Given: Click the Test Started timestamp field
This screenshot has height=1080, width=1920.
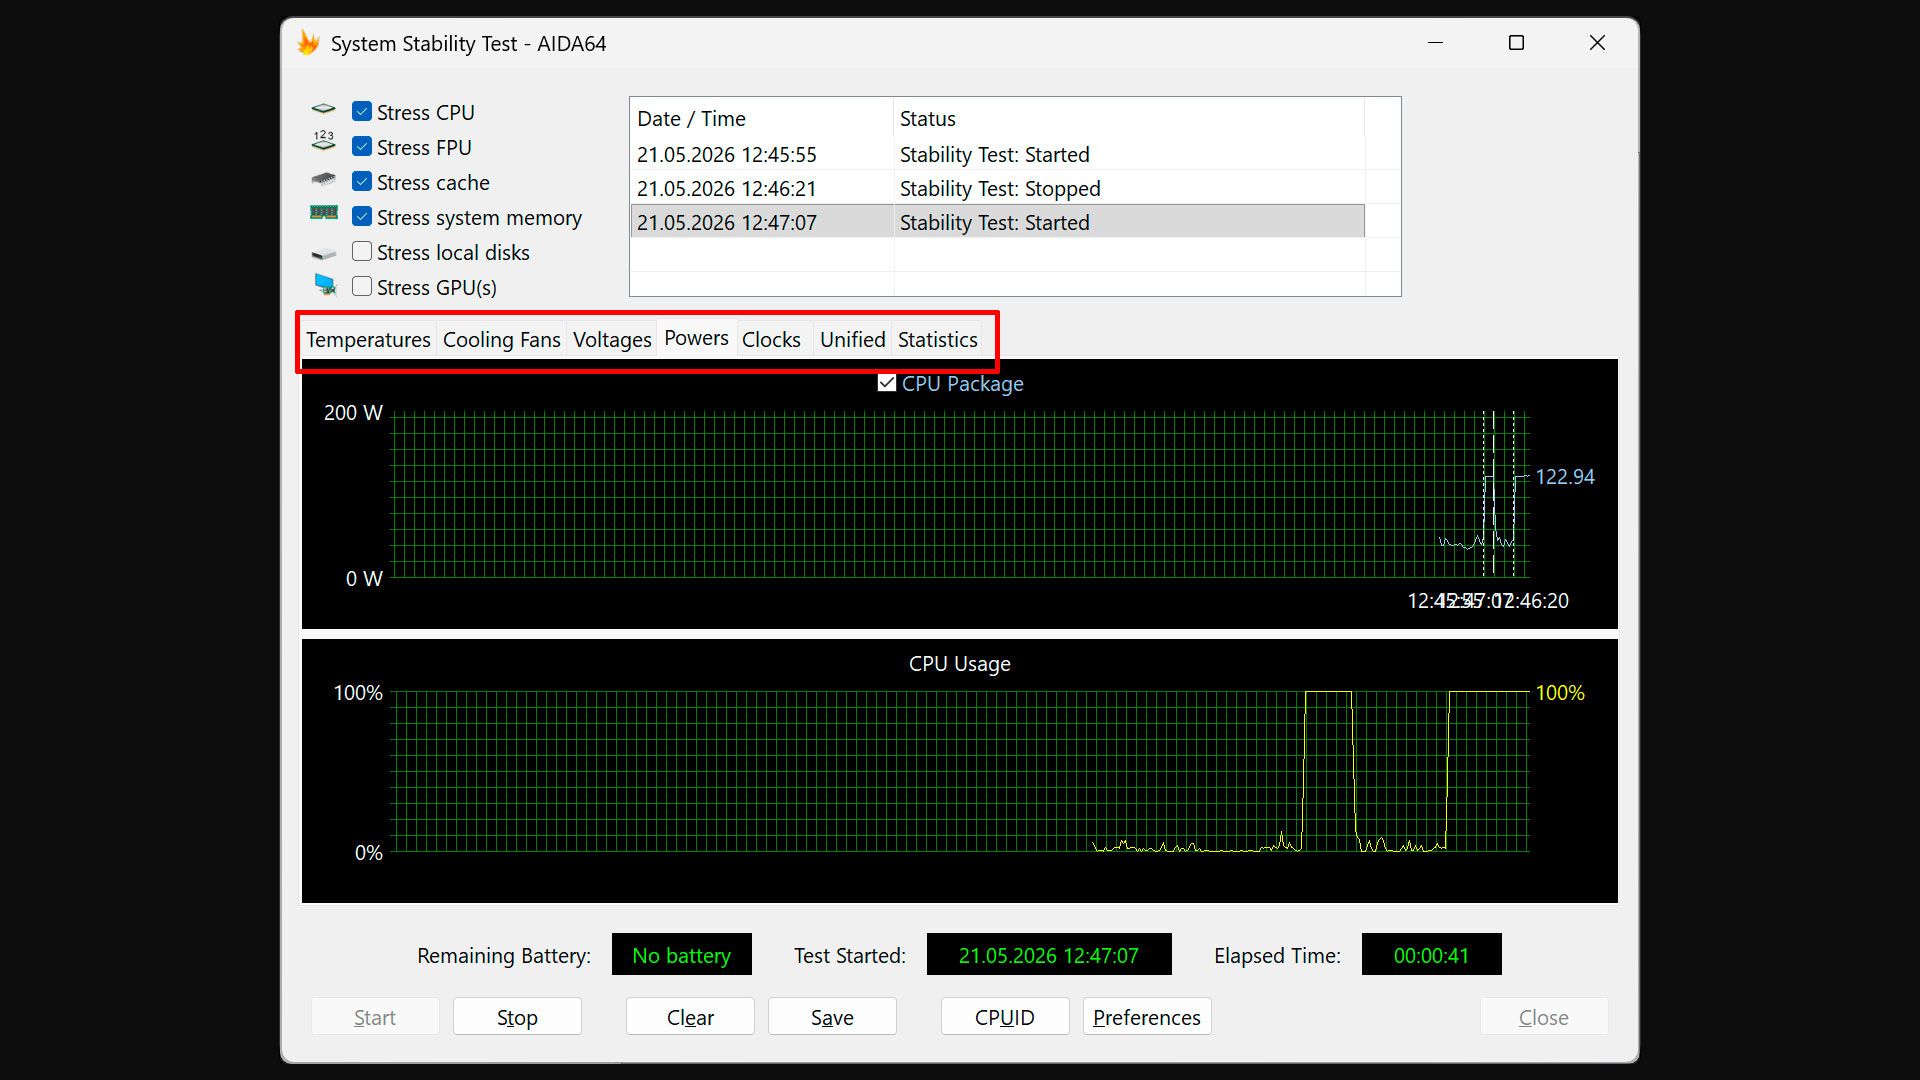Looking at the screenshot, I should 1049,955.
